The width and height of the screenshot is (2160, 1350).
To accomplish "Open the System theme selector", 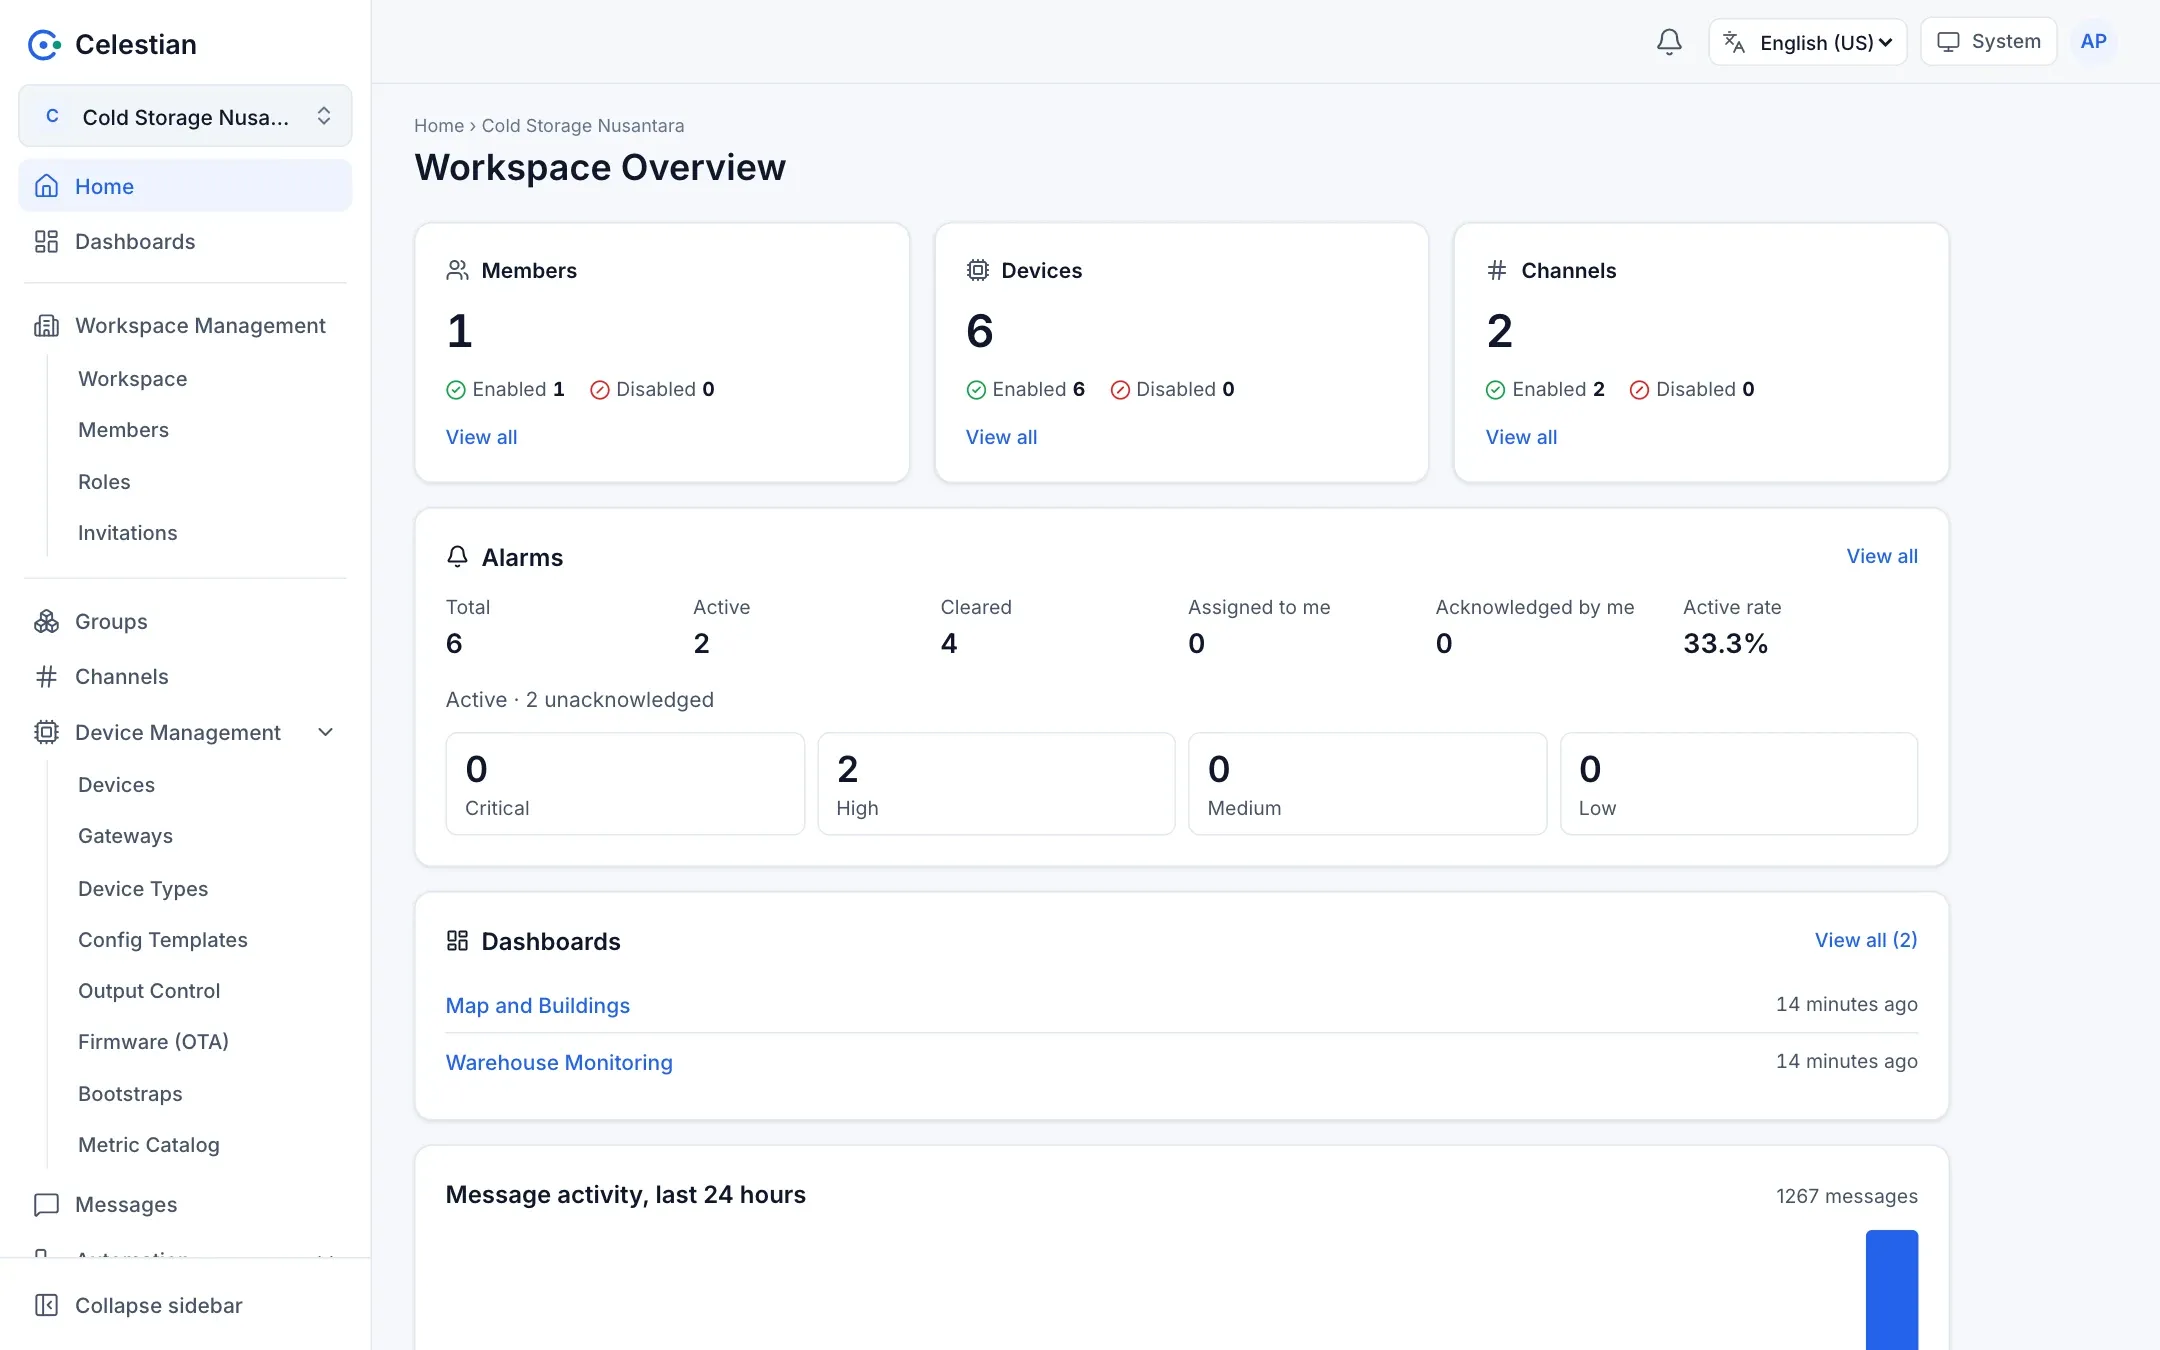I will (x=1988, y=42).
